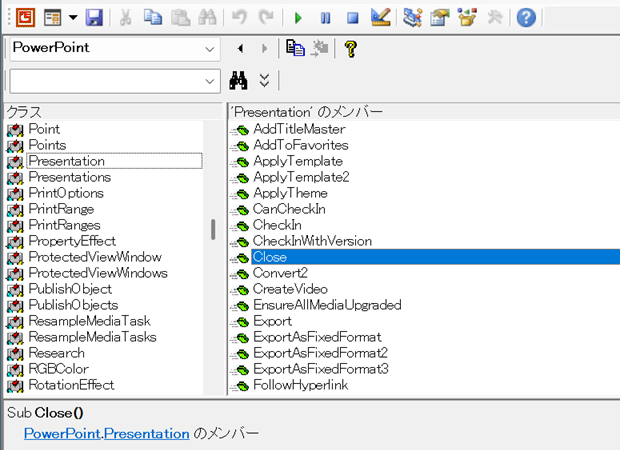The image size is (620, 450).
Task: Go forward with the right arrow button
Action: [264, 49]
